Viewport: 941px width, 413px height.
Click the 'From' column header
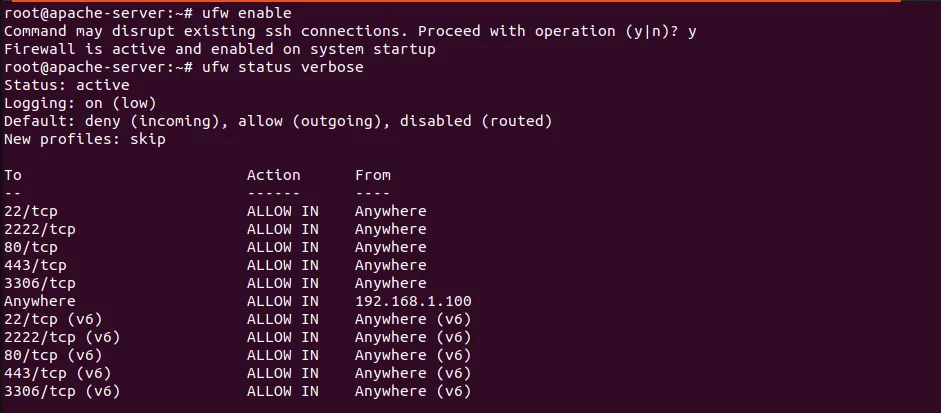(372, 175)
